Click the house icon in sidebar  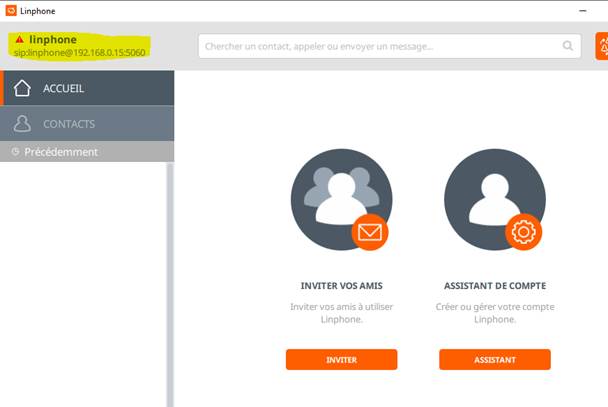22,88
